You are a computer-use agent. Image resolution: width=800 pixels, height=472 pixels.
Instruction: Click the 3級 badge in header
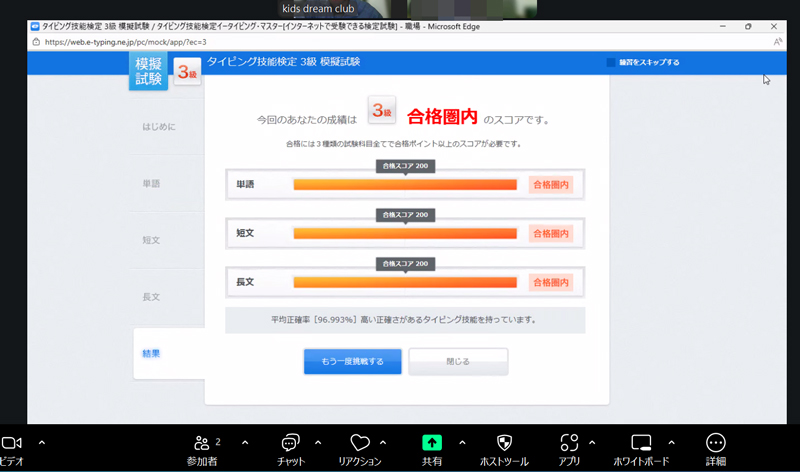coord(187,72)
